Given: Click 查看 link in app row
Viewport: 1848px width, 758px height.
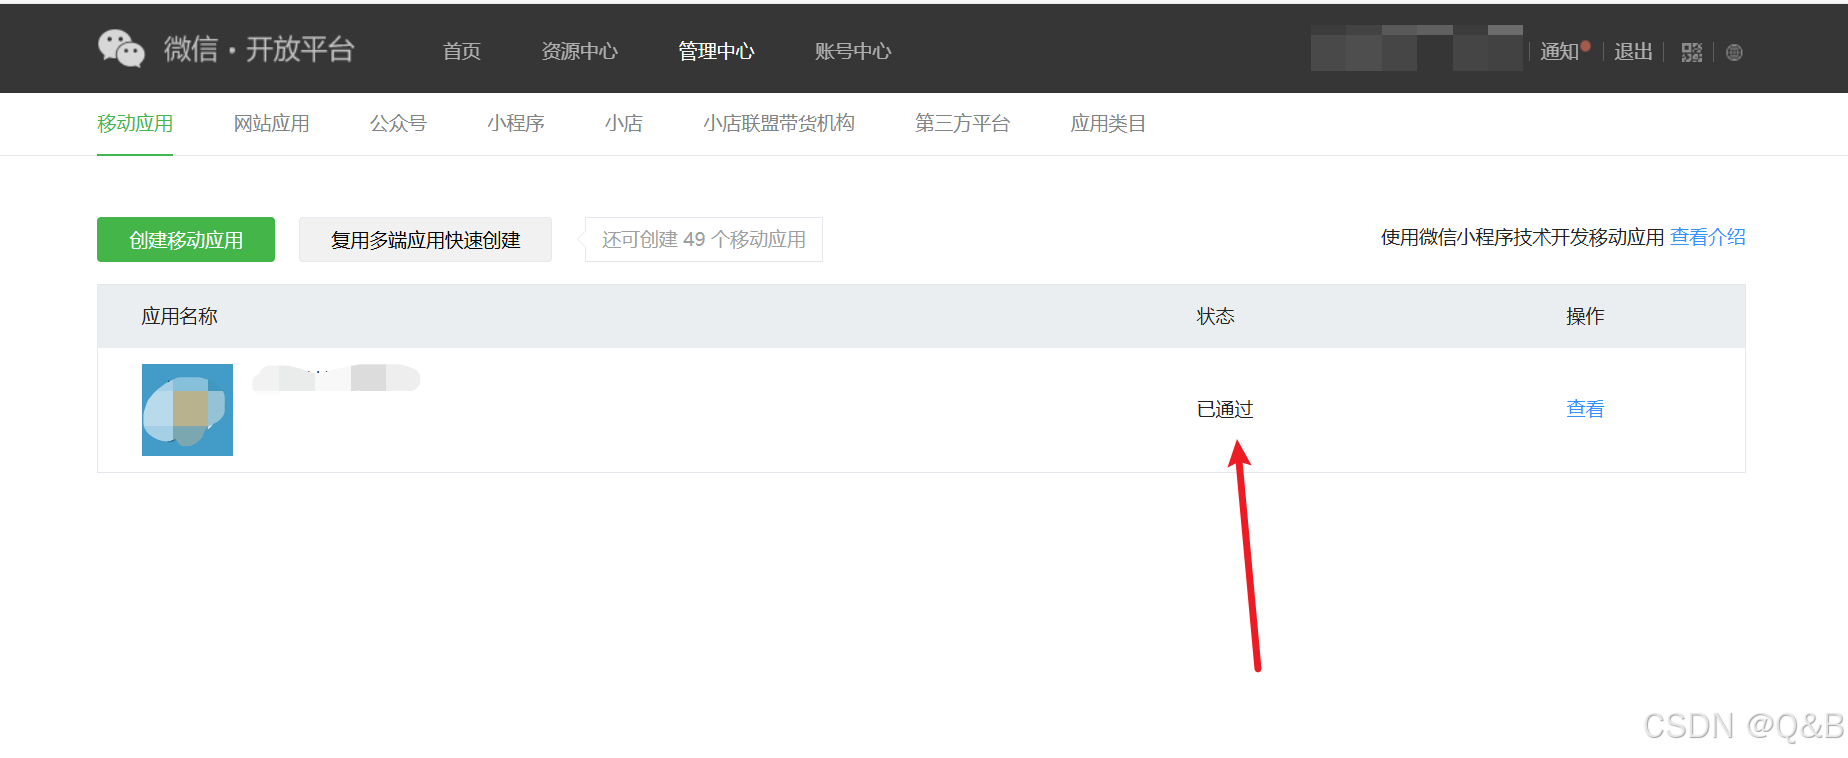Looking at the screenshot, I should click(1585, 409).
